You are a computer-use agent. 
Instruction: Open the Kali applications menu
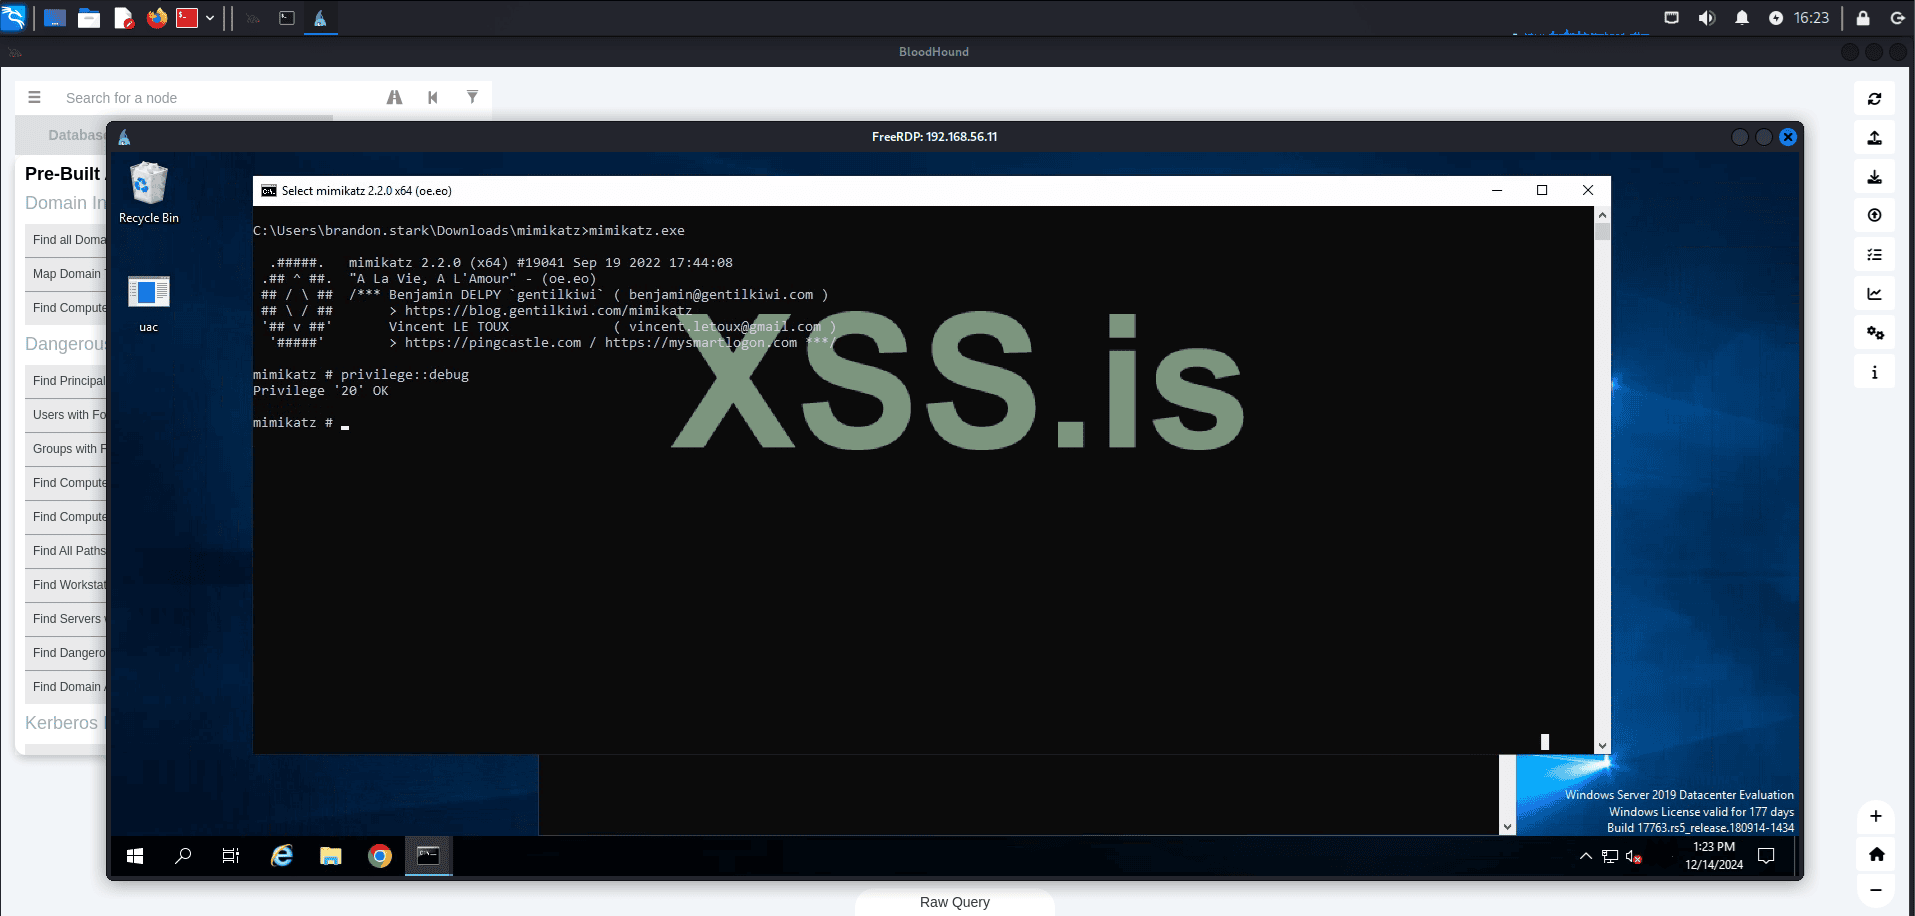click(x=13, y=18)
